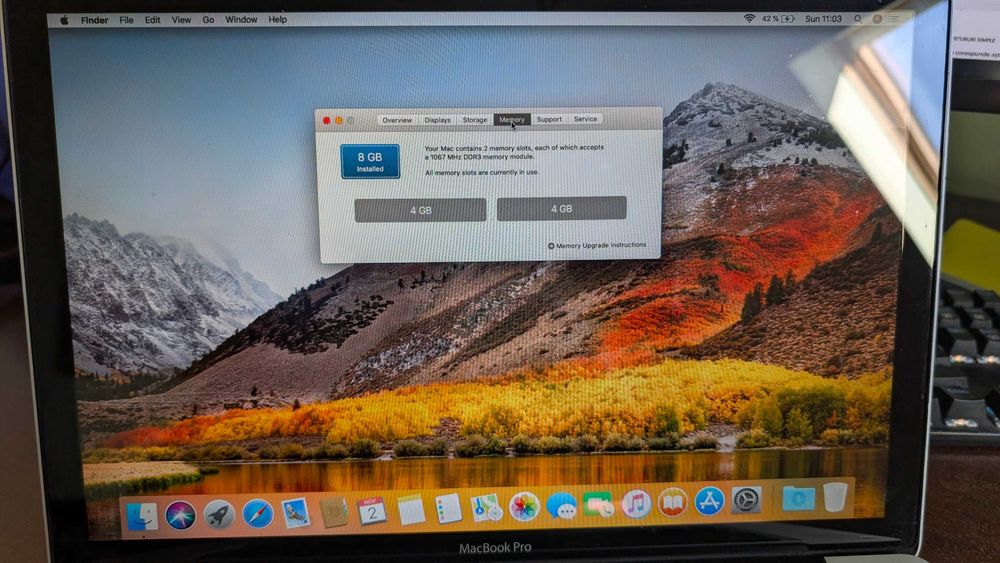Image resolution: width=1000 pixels, height=563 pixels.
Task: Open Safari compass icon in Dock
Action: tap(258, 513)
